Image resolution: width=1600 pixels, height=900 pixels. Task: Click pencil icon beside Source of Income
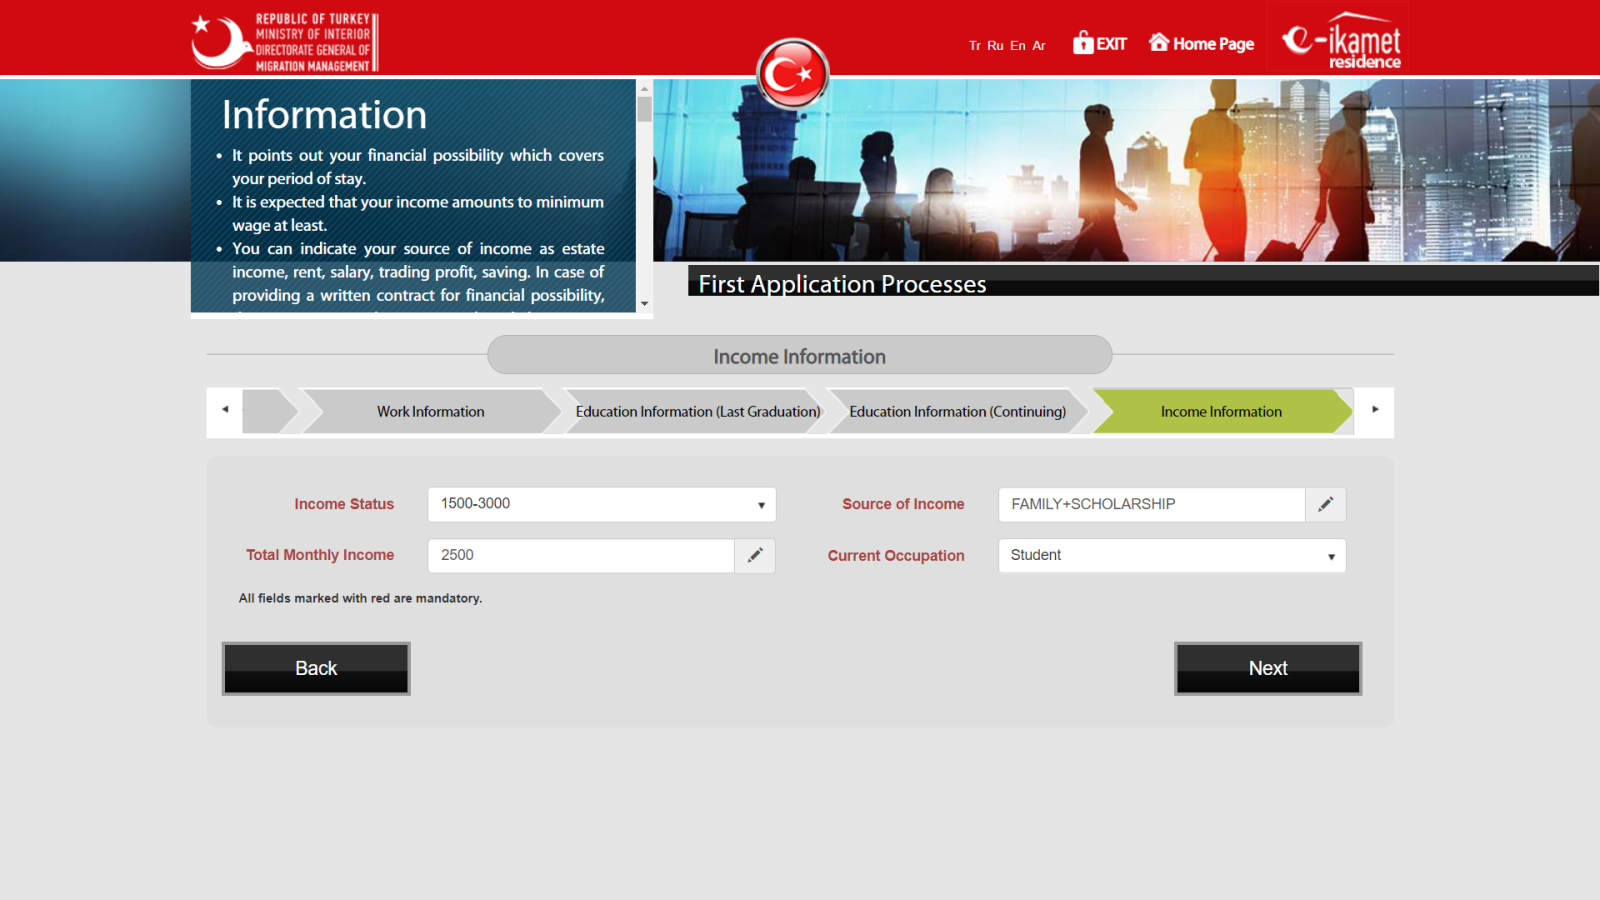[x=1325, y=505]
